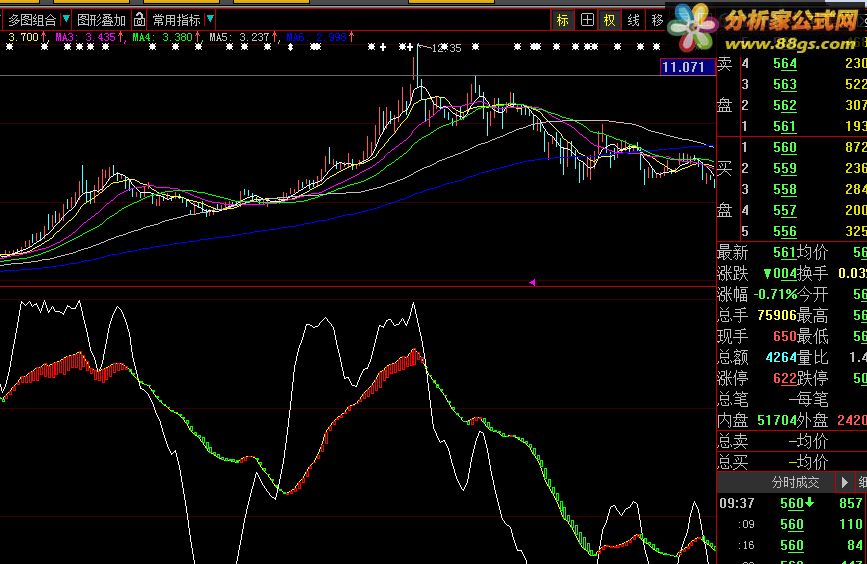Select the :09 trade row price 560
Image resolution: width=867 pixels, height=564 pixels.
click(x=792, y=524)
